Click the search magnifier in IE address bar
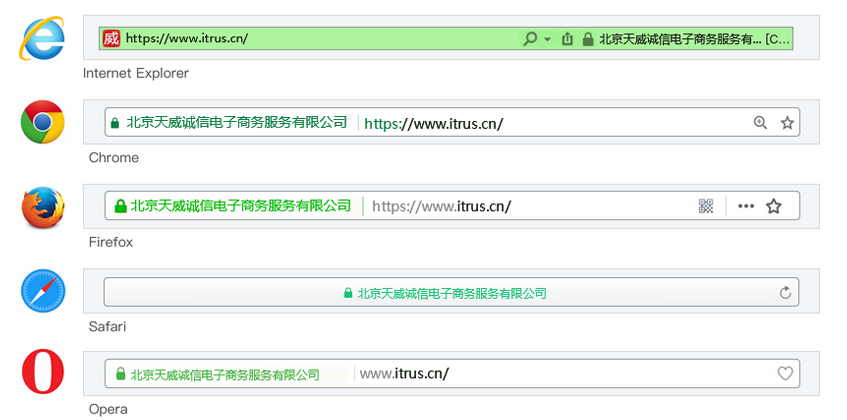Screen dimensions: 847x420 (x=530, y=39)
